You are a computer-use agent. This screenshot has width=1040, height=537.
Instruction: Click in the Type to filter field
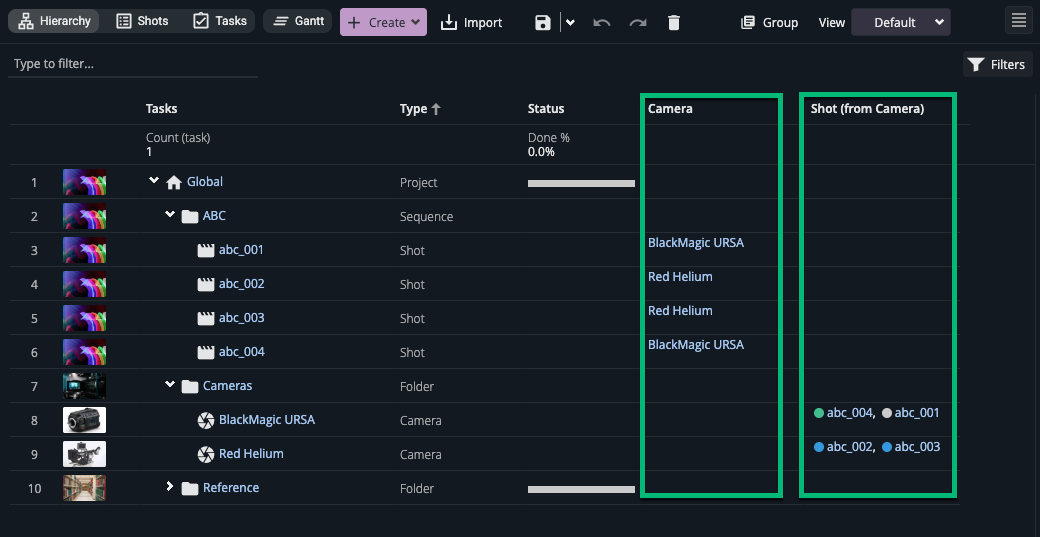pos(133,64)
